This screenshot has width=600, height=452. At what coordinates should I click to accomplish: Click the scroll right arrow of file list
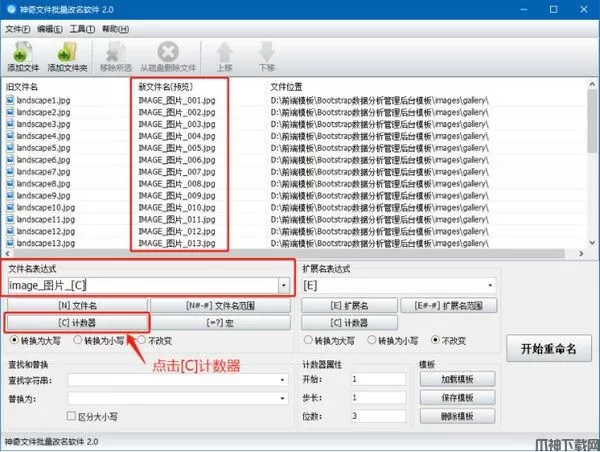coord(581,254)
